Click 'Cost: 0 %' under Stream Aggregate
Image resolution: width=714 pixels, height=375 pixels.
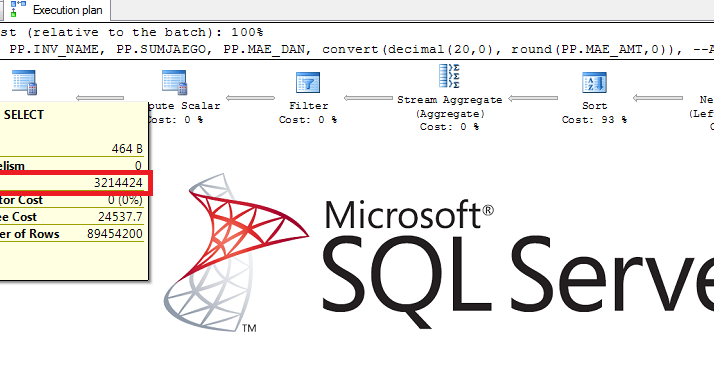[449, 127]
